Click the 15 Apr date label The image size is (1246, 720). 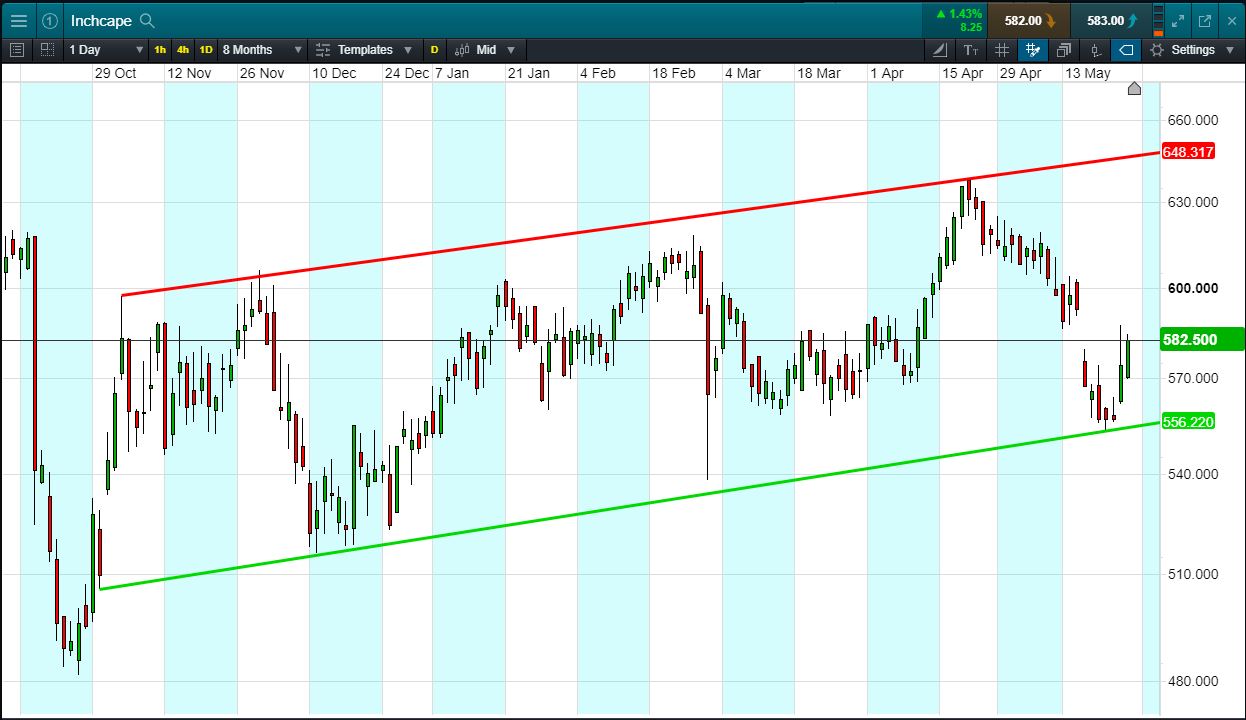point(962,73)
